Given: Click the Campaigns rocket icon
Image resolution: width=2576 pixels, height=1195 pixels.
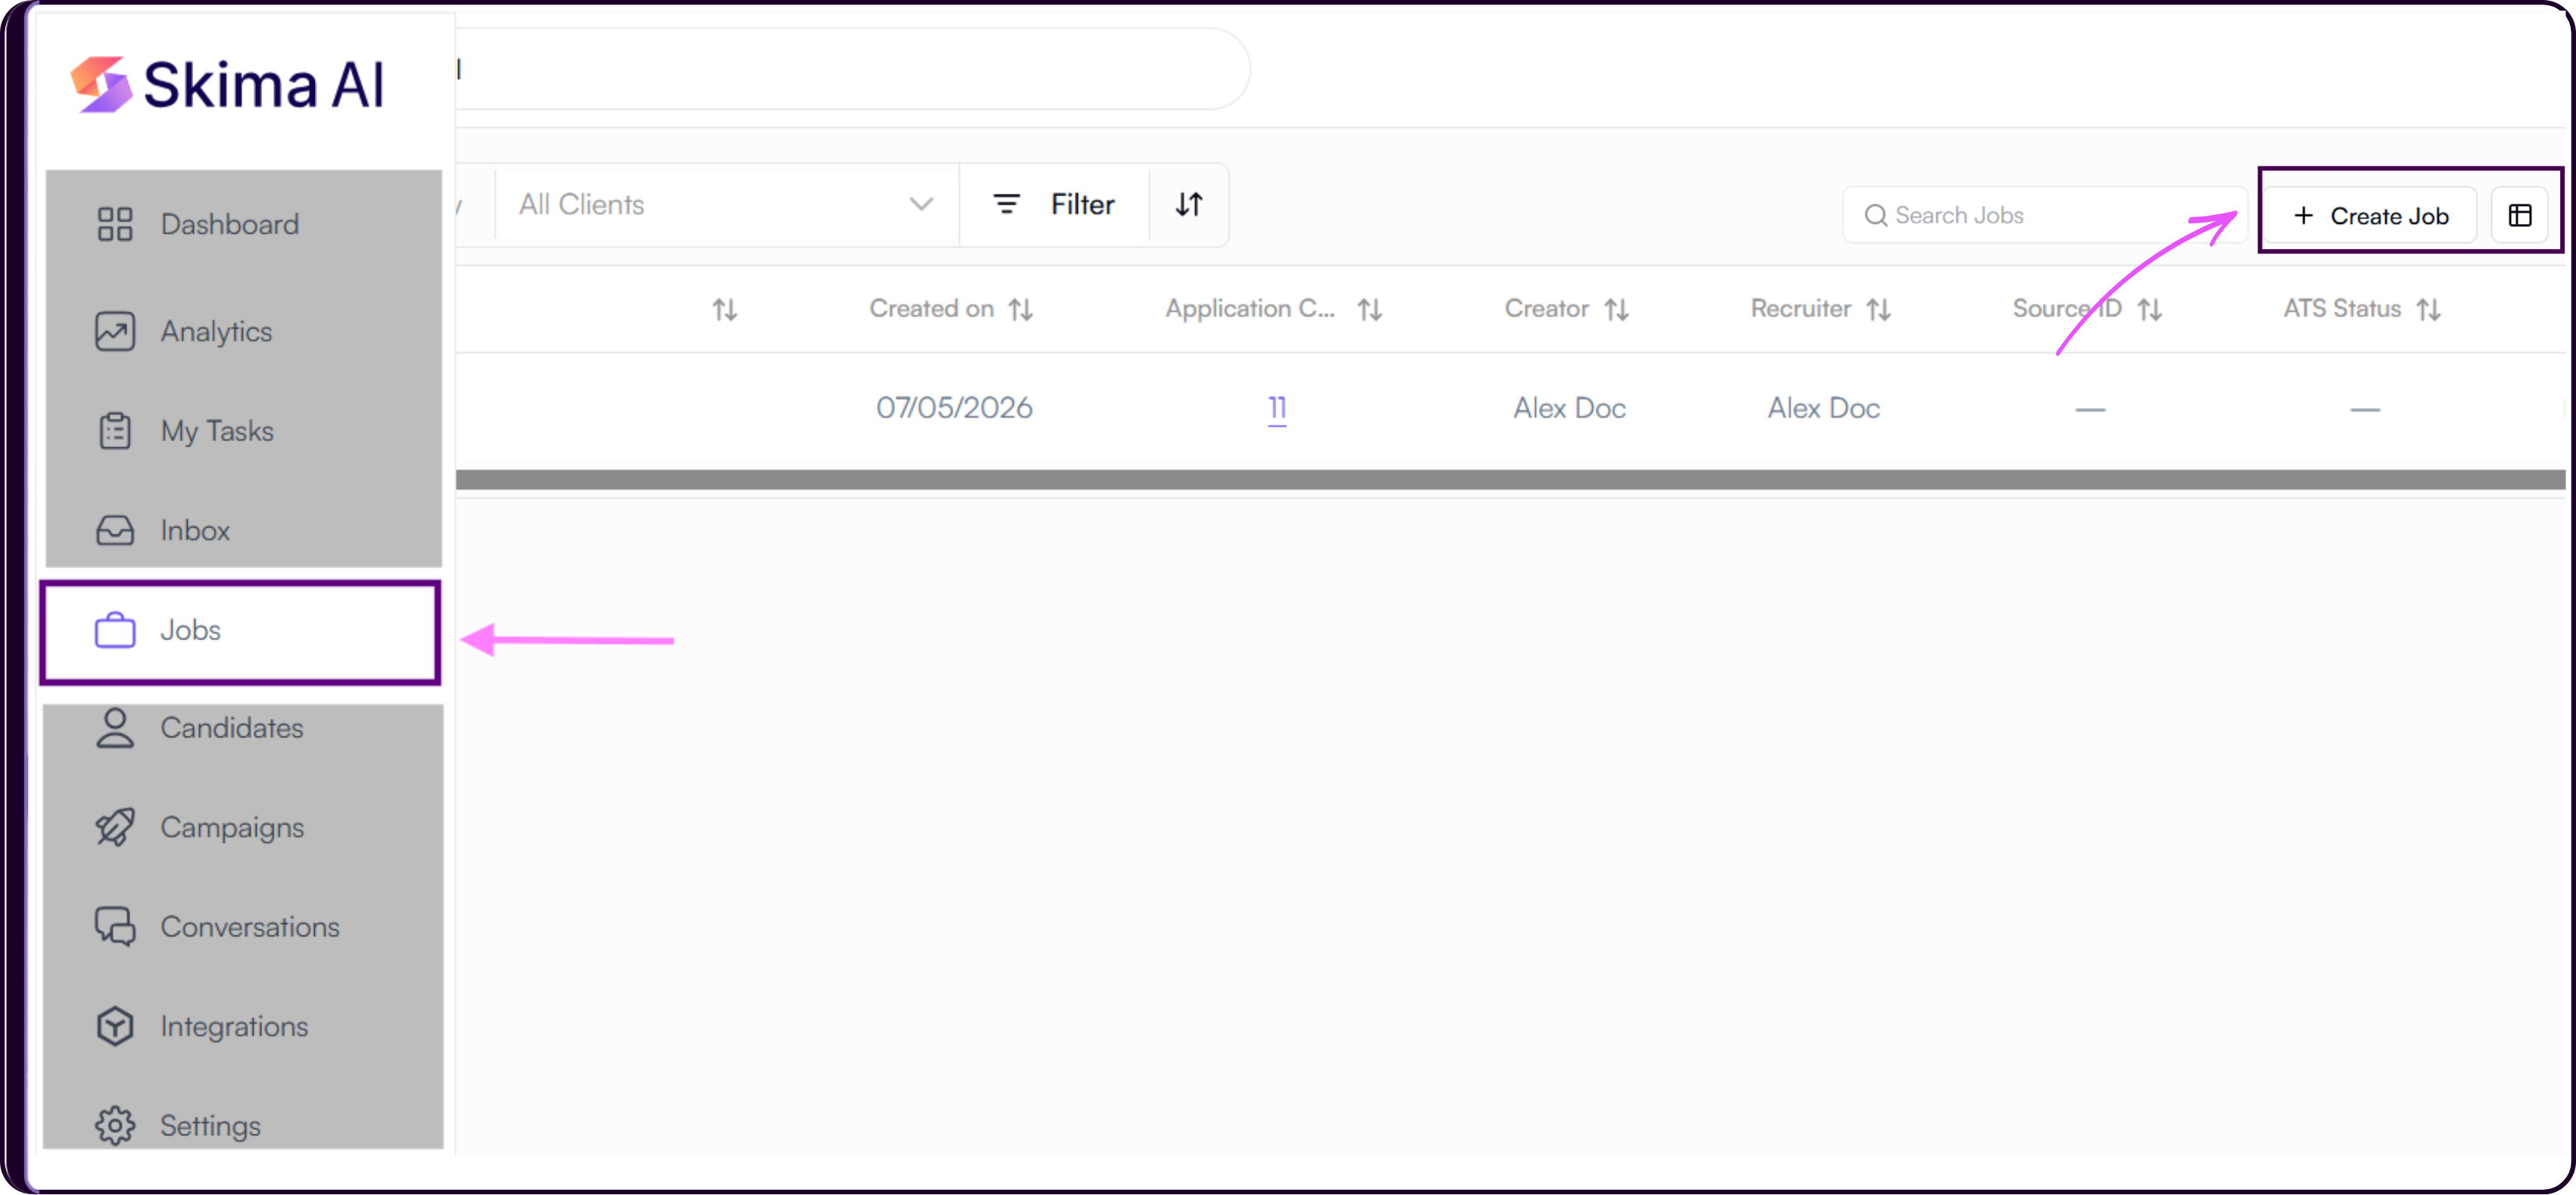Looking at the screenshot, I should point(115,827).
